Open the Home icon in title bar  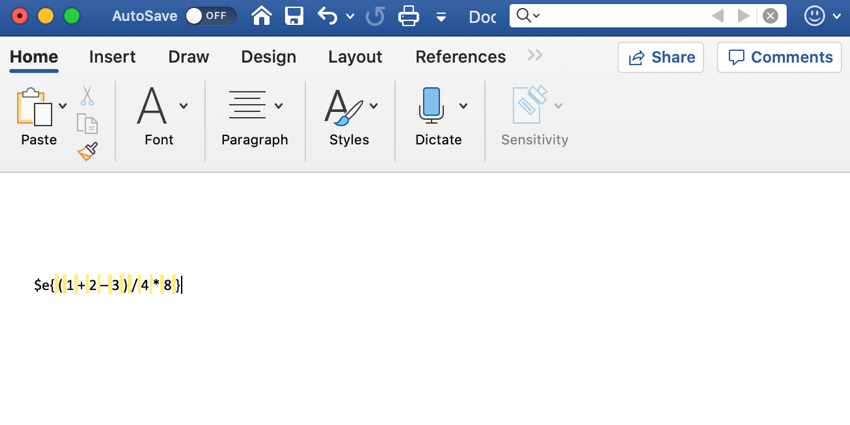tap(262, 16)
